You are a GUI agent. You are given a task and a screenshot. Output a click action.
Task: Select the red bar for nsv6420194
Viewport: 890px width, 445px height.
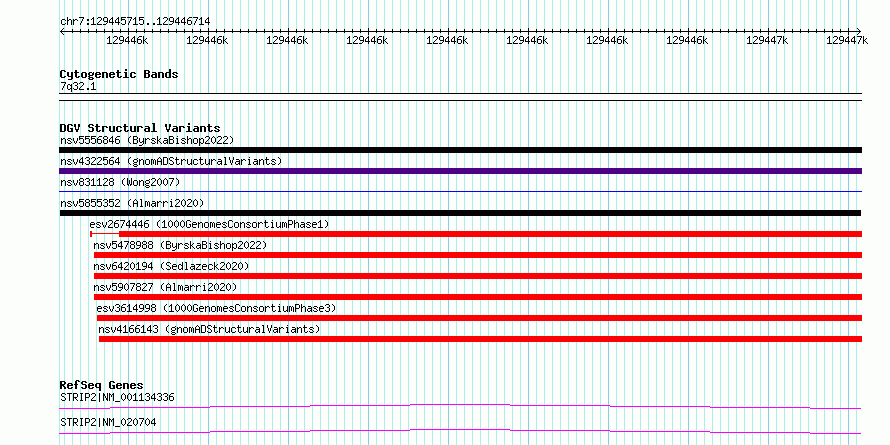(478, 276)
